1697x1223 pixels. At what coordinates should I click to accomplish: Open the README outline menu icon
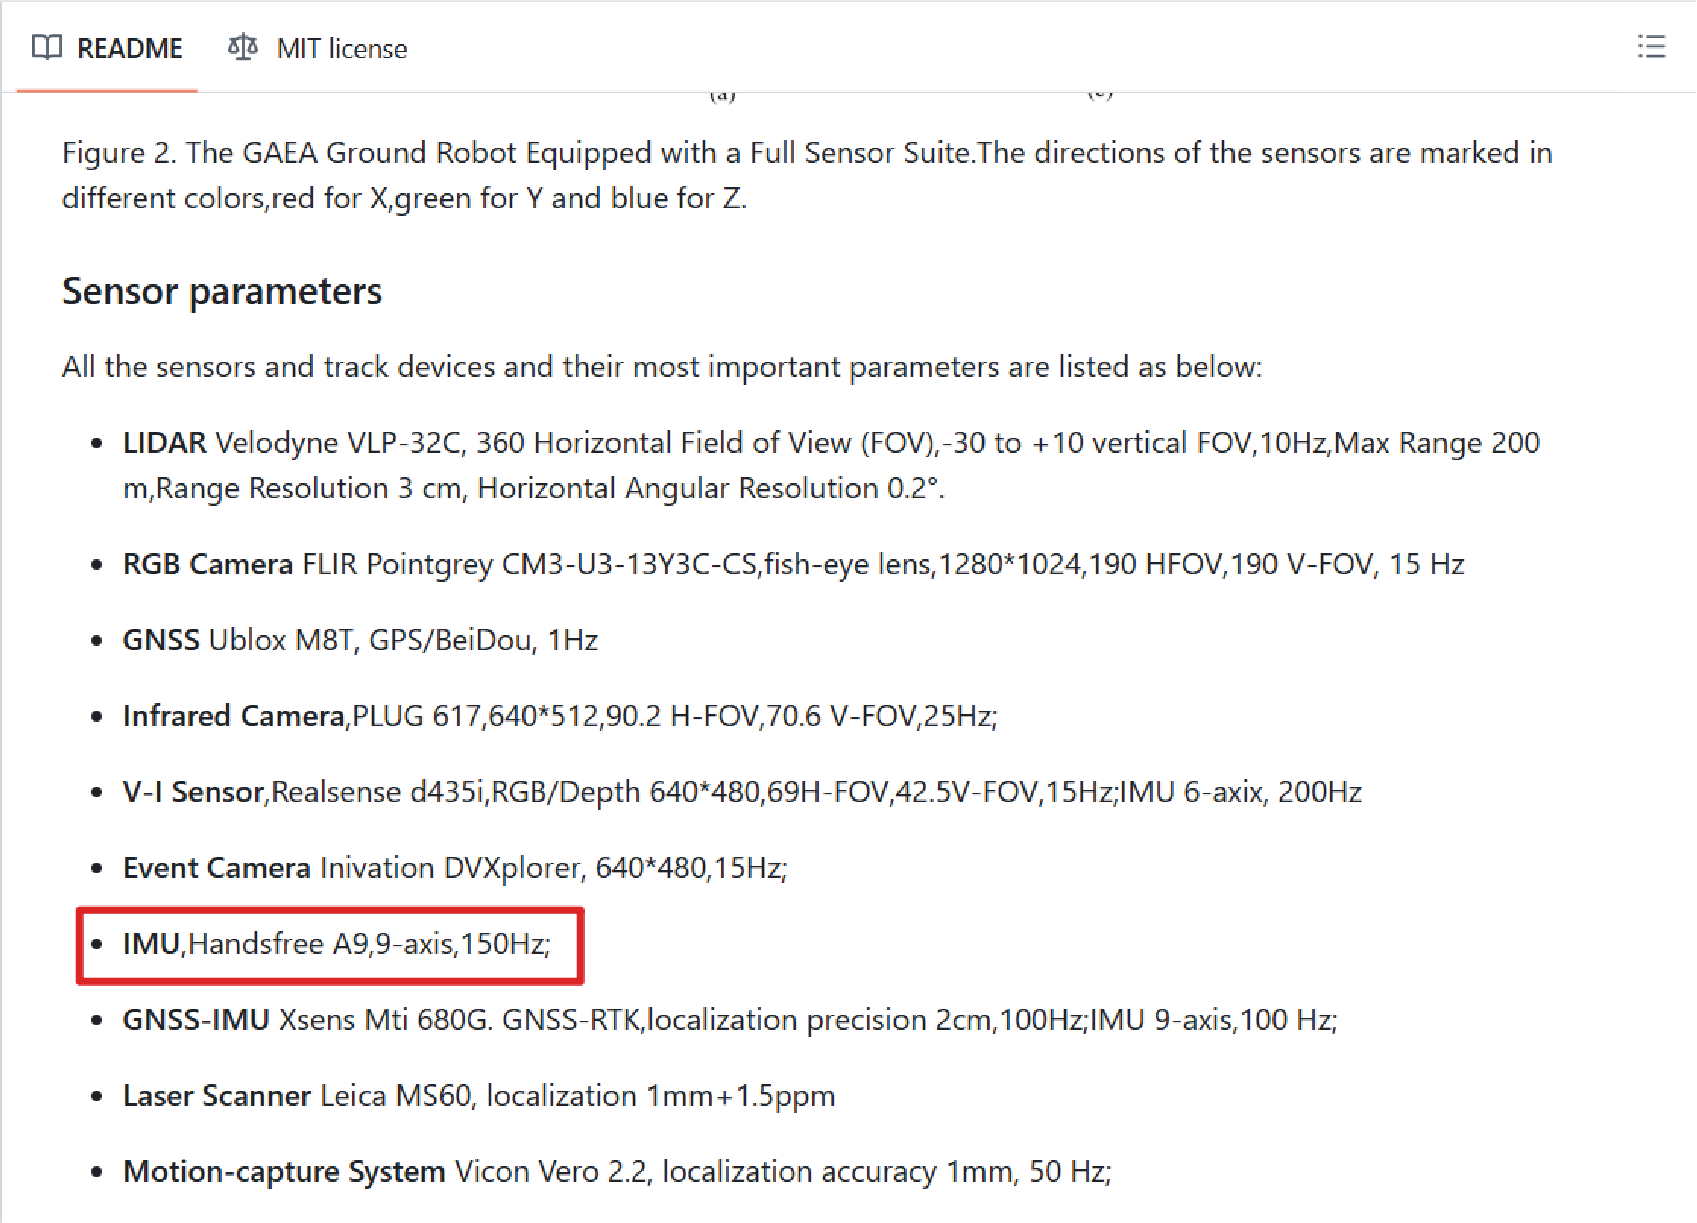[1651, 47]
